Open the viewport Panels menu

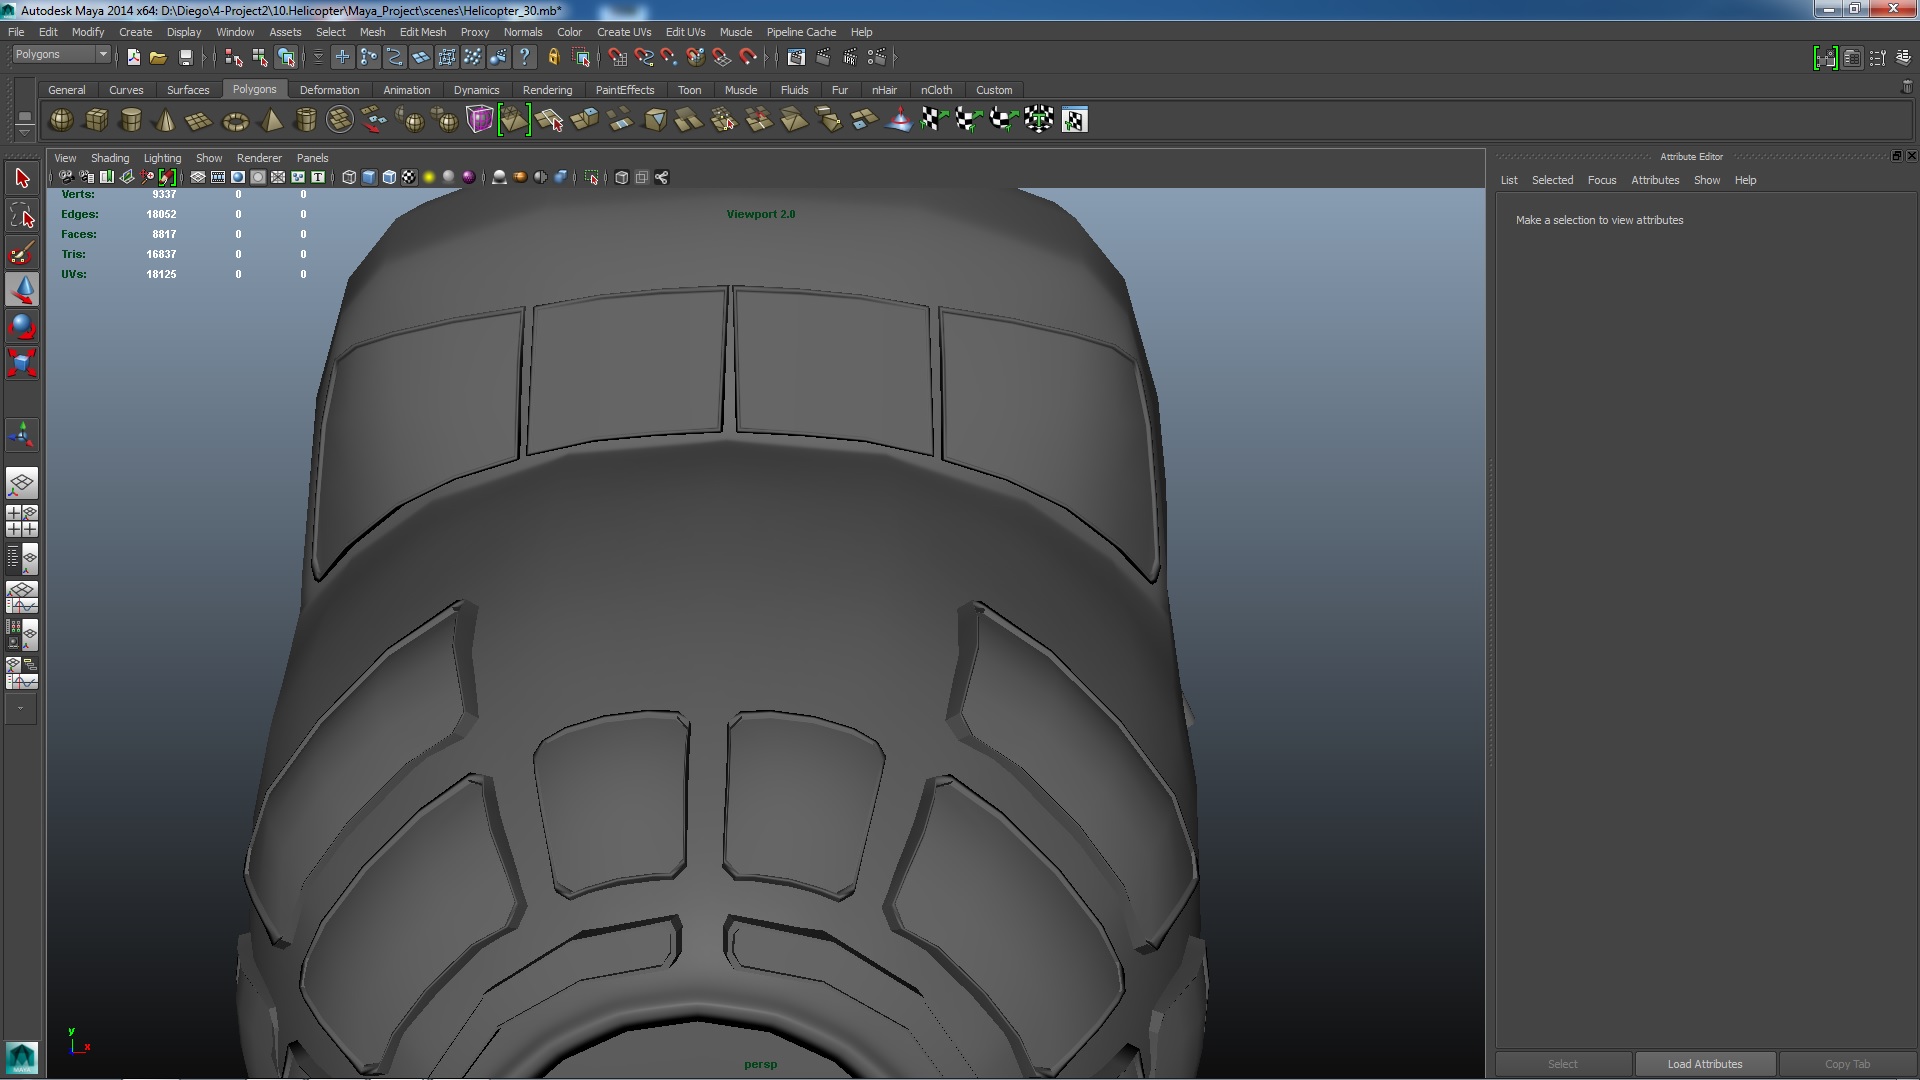(x=312, y=158)
